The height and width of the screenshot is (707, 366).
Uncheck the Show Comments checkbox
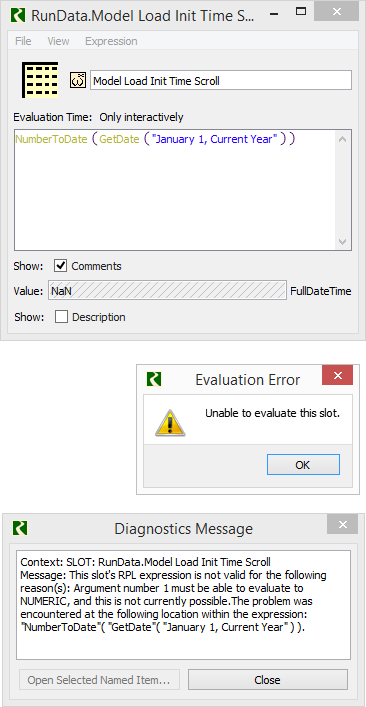pos(60,266)
